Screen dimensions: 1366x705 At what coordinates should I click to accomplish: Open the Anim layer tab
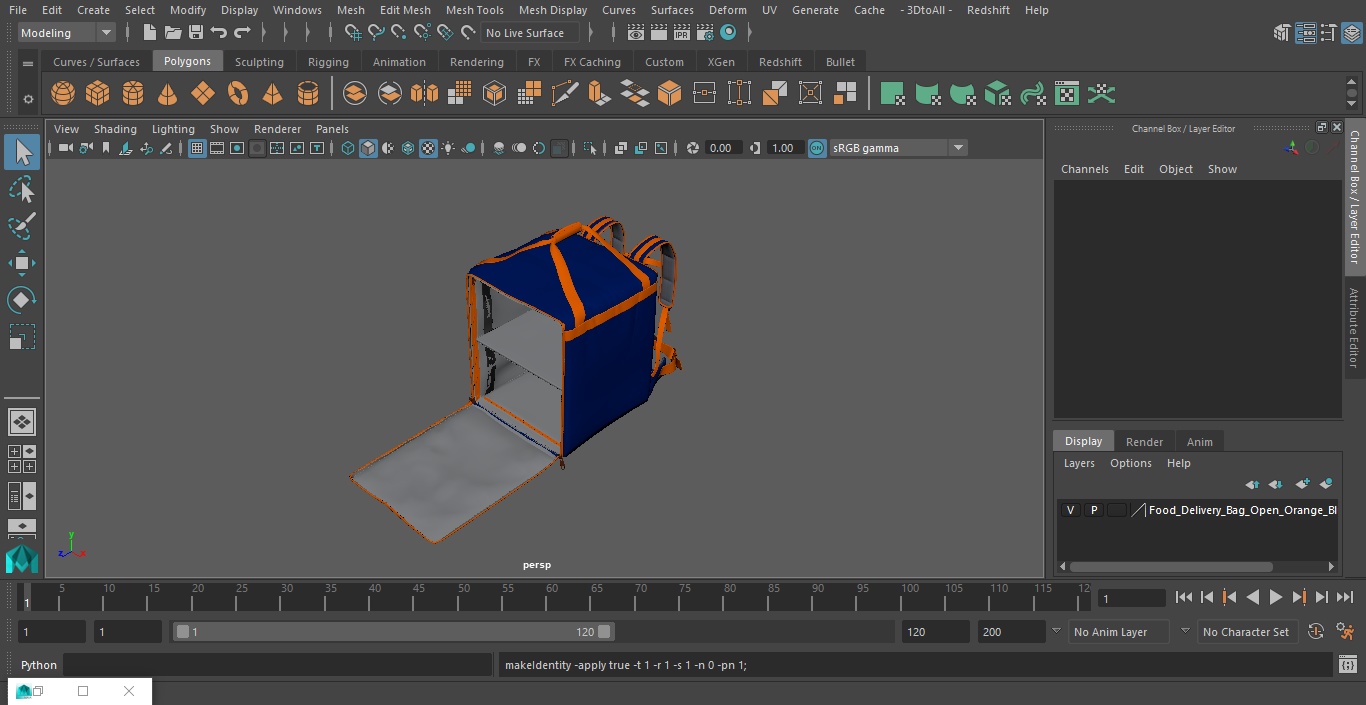pos(1199,442)
